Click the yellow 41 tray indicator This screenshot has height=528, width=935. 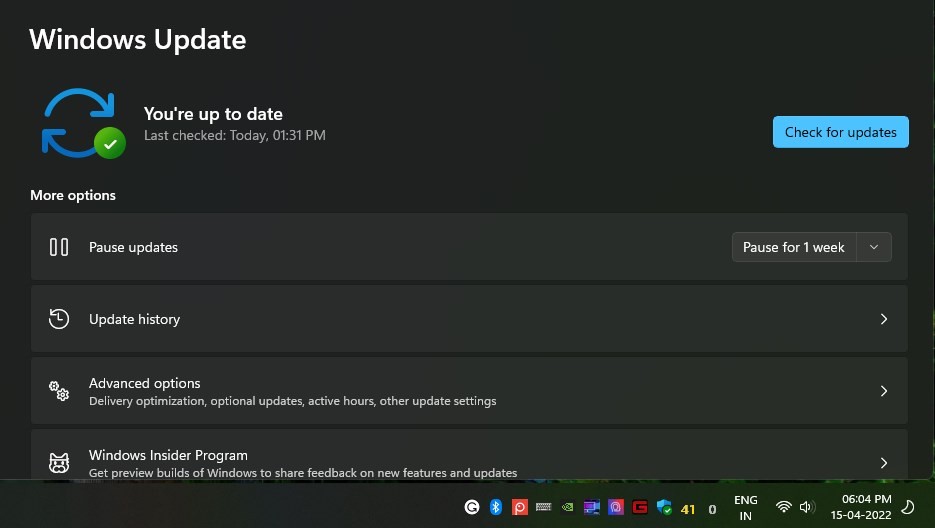(688, 509)
